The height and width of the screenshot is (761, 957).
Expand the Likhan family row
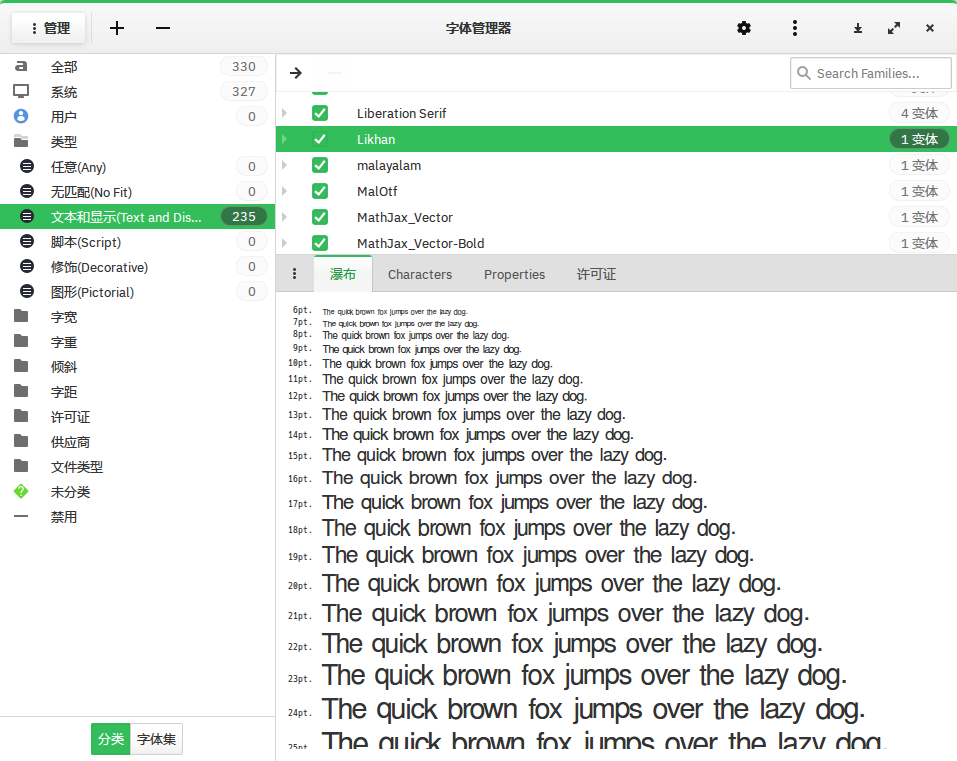tap(284, 139)
